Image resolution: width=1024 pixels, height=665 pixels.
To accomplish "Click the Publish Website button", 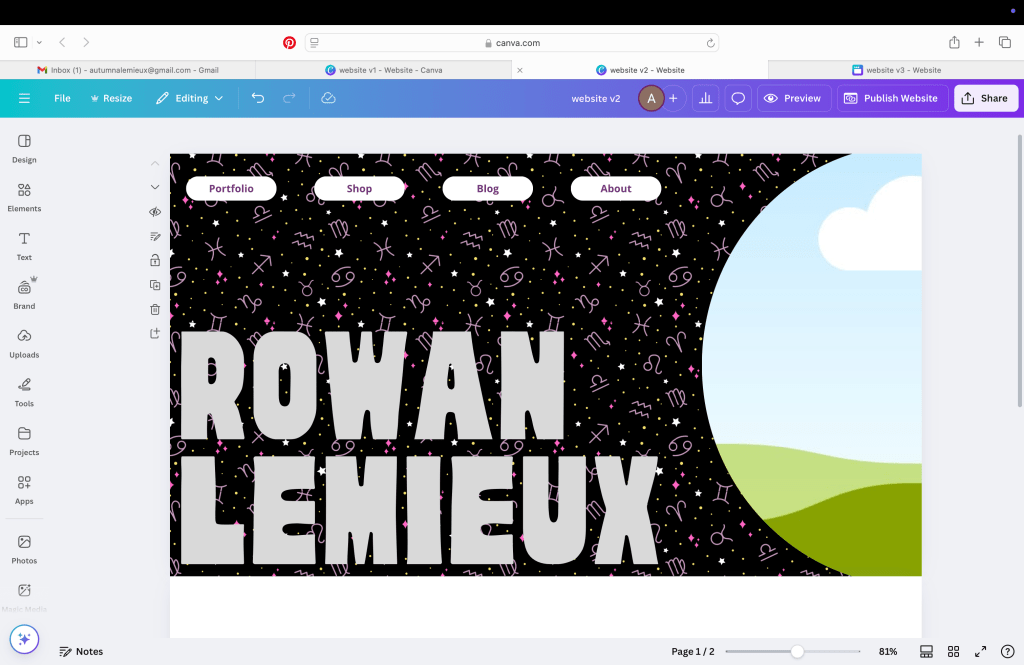I will click(x=892, y=98).
